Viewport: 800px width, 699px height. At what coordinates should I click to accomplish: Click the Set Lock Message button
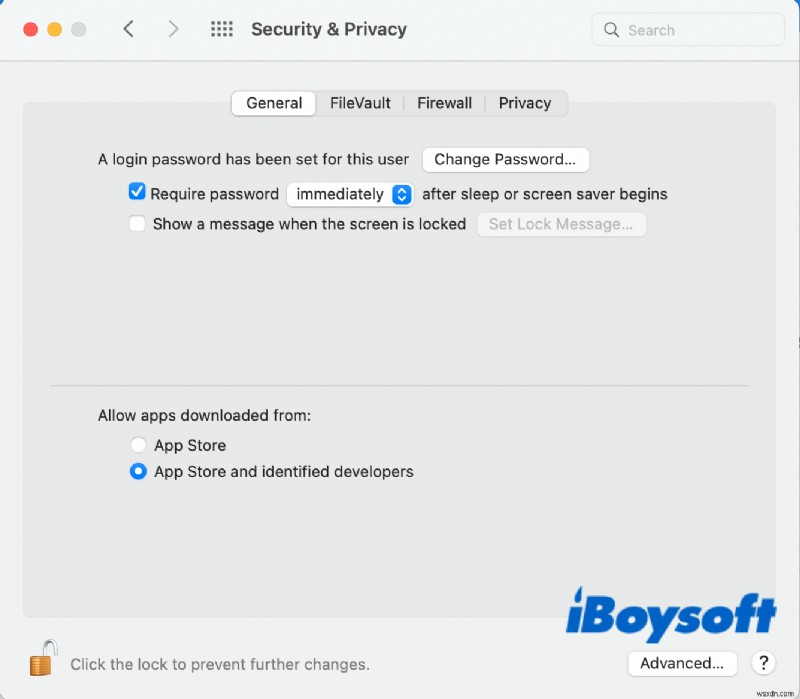[x=562, y=224]
